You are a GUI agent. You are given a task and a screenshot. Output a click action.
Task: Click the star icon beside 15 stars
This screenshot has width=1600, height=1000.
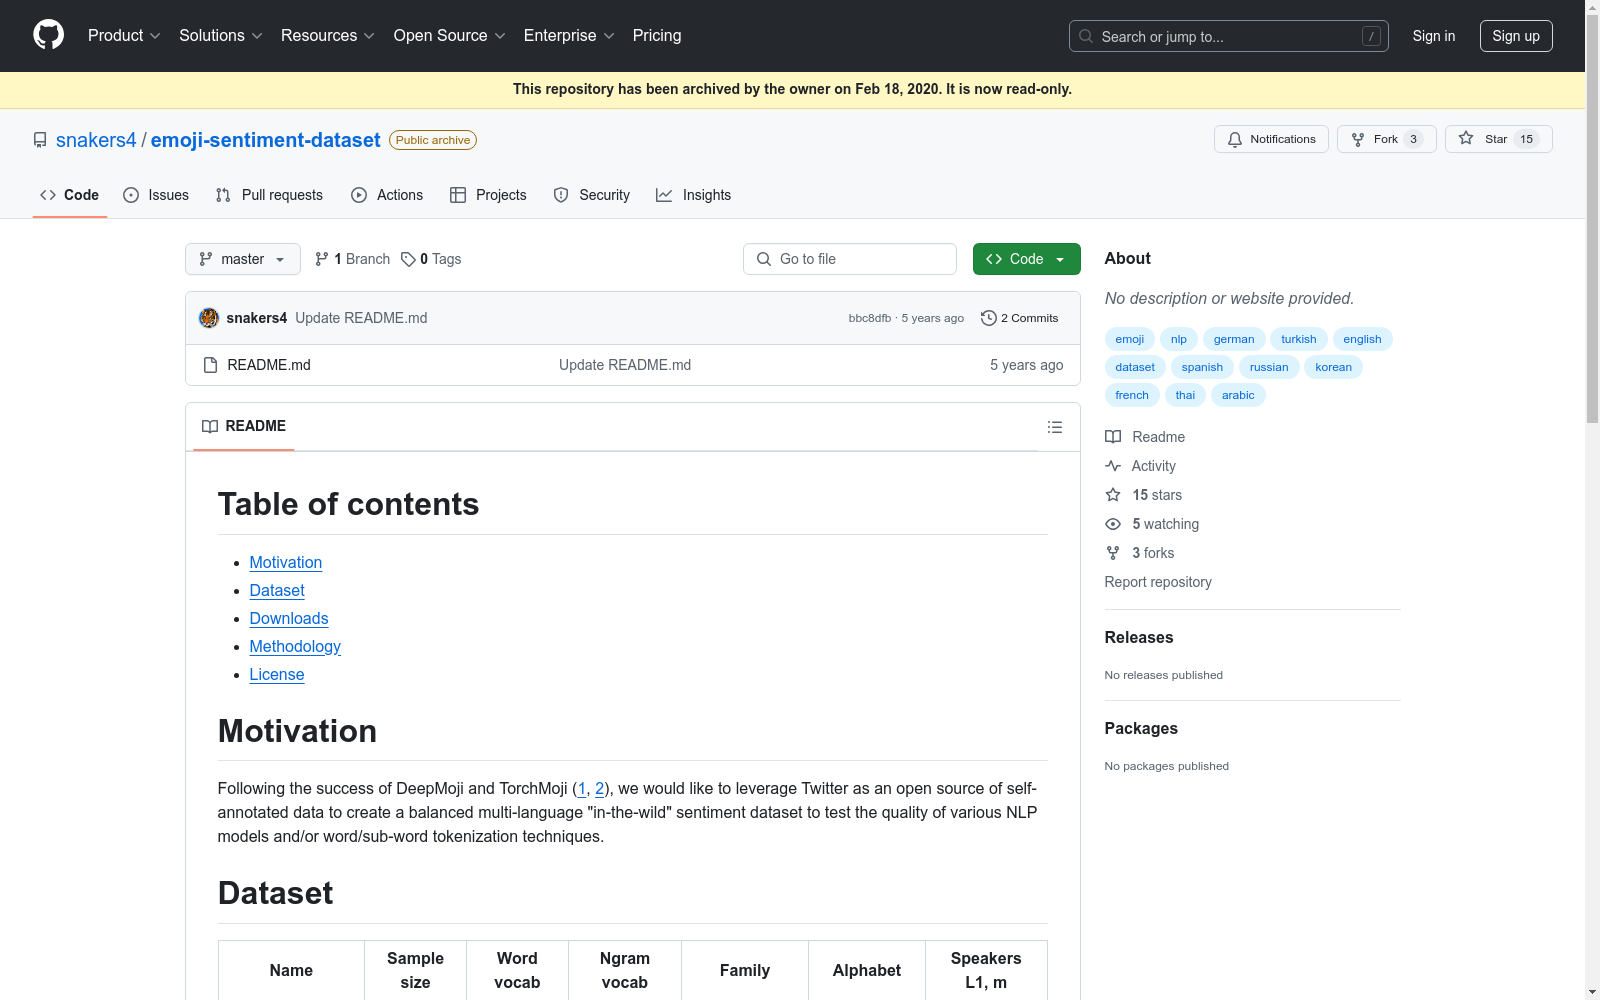[1113, 495]
